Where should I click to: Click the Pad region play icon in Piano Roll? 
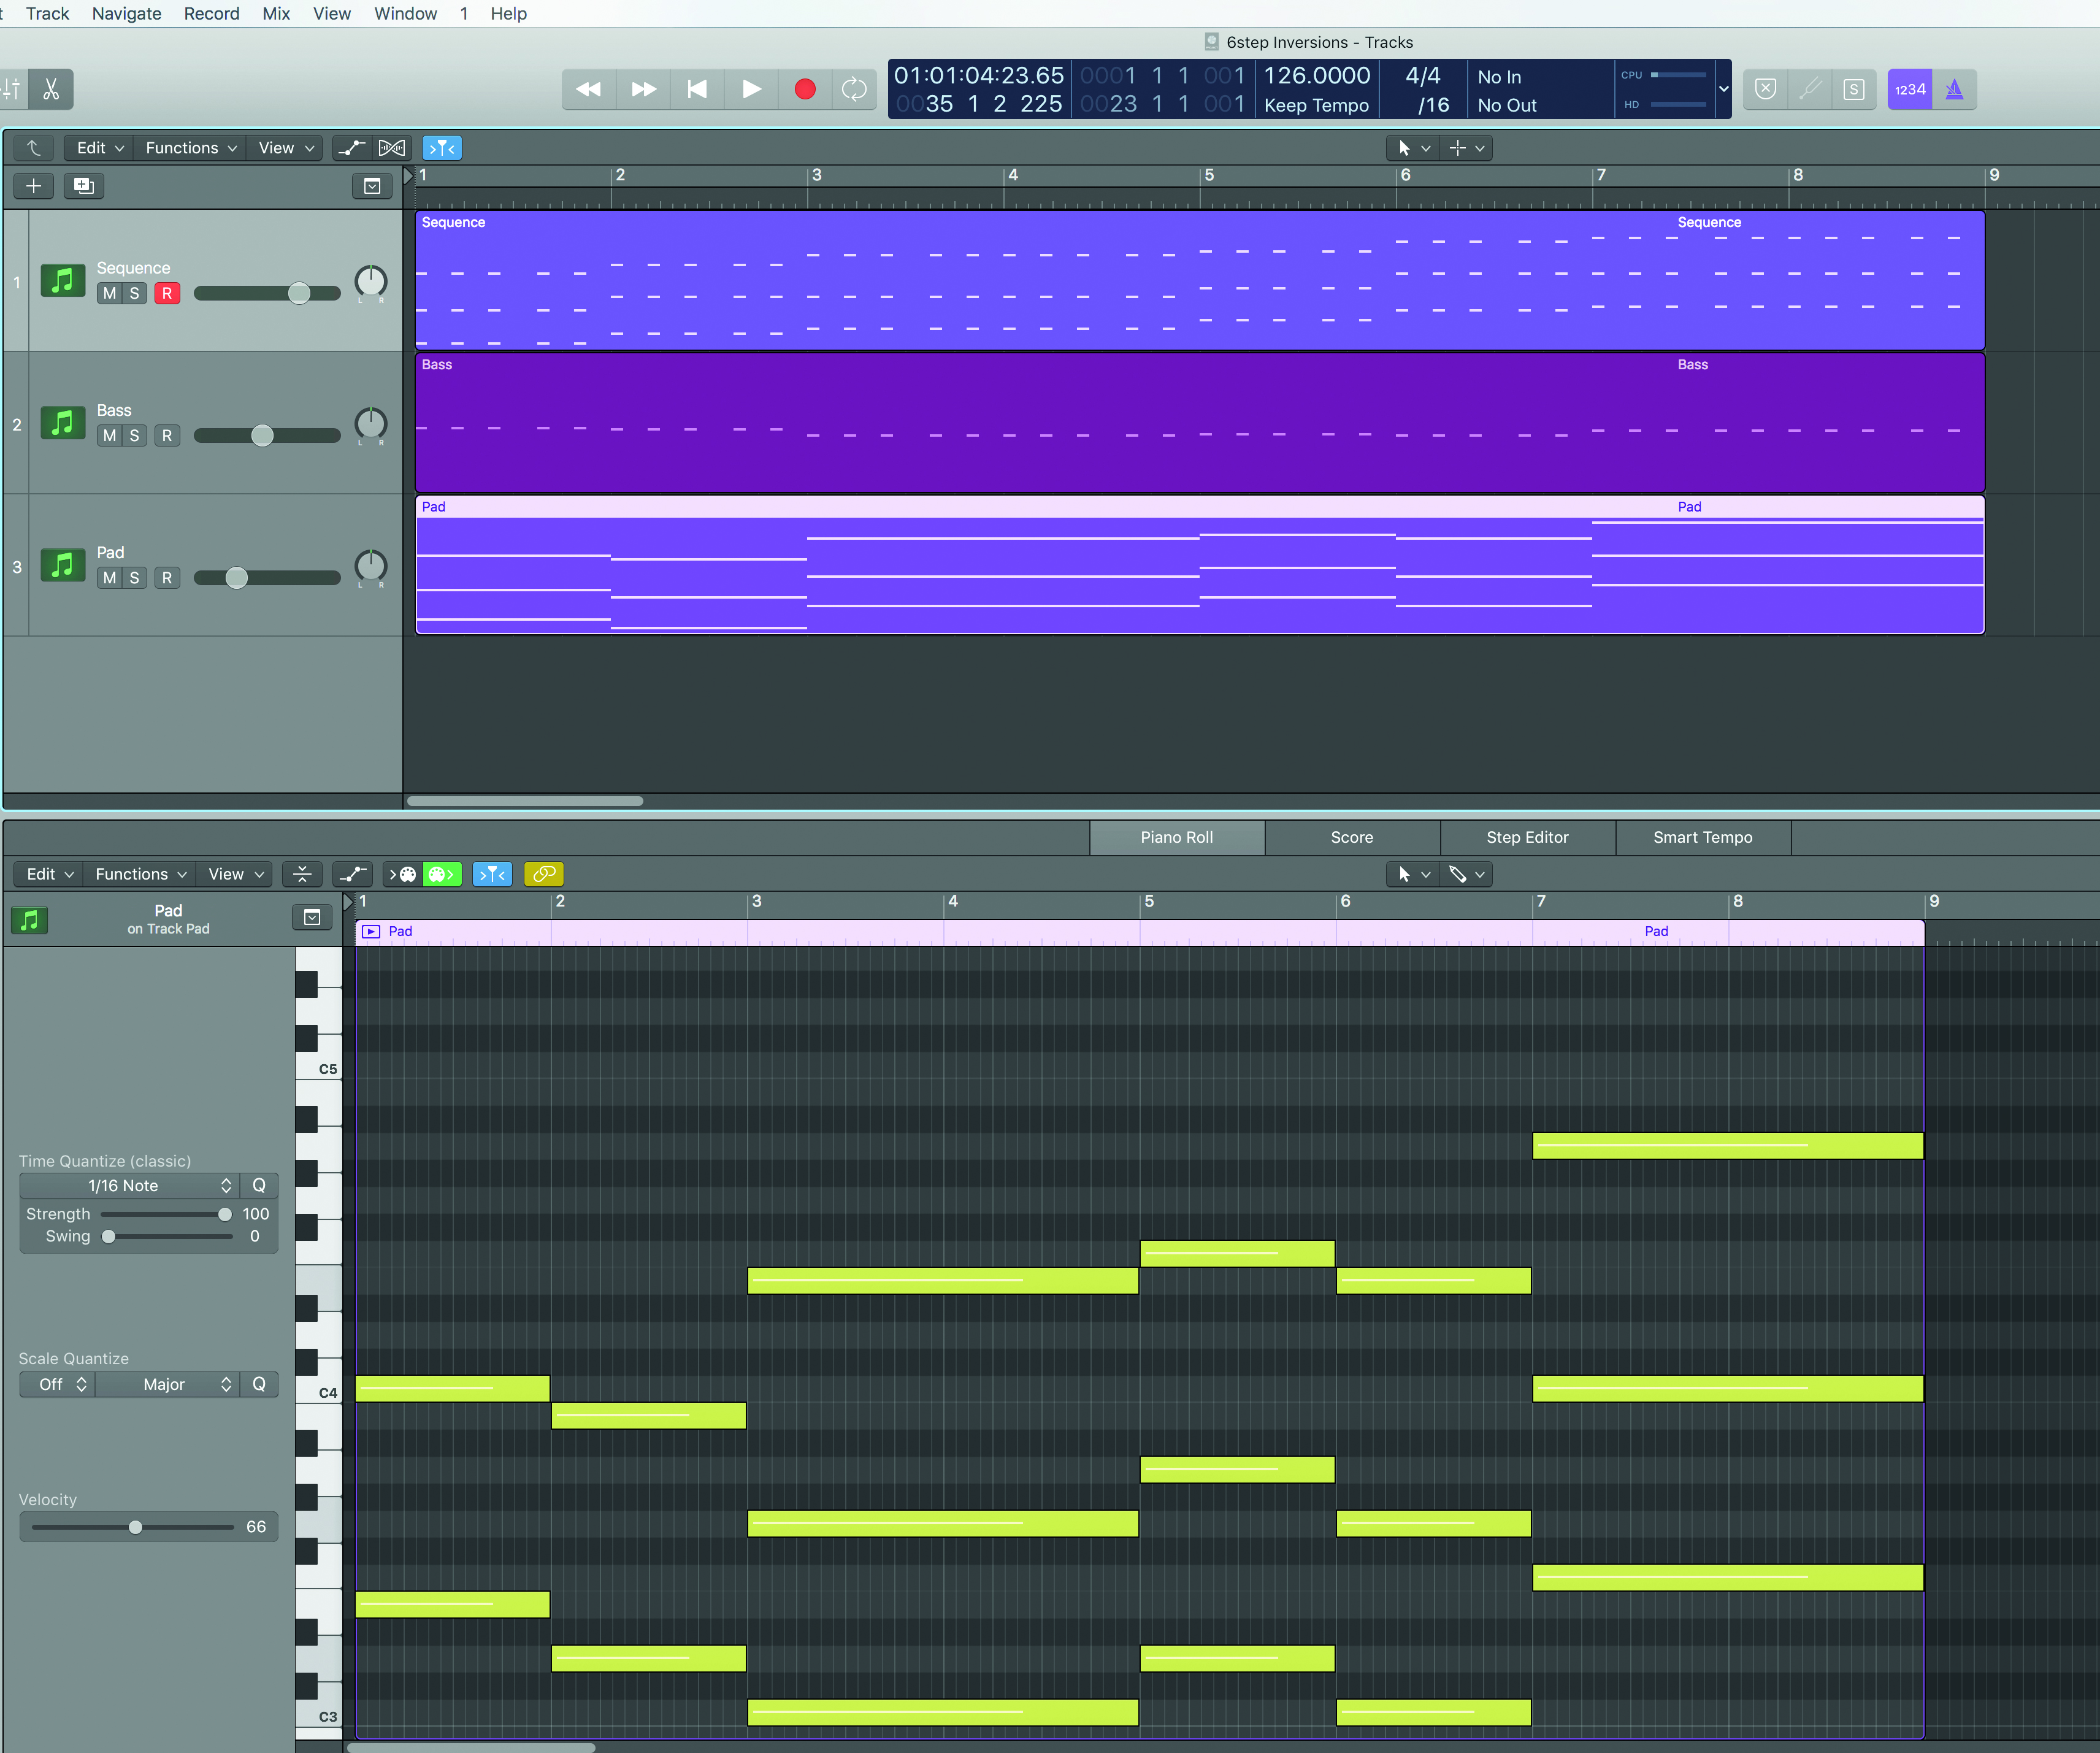pyautogui.click(x=371, y=931)
